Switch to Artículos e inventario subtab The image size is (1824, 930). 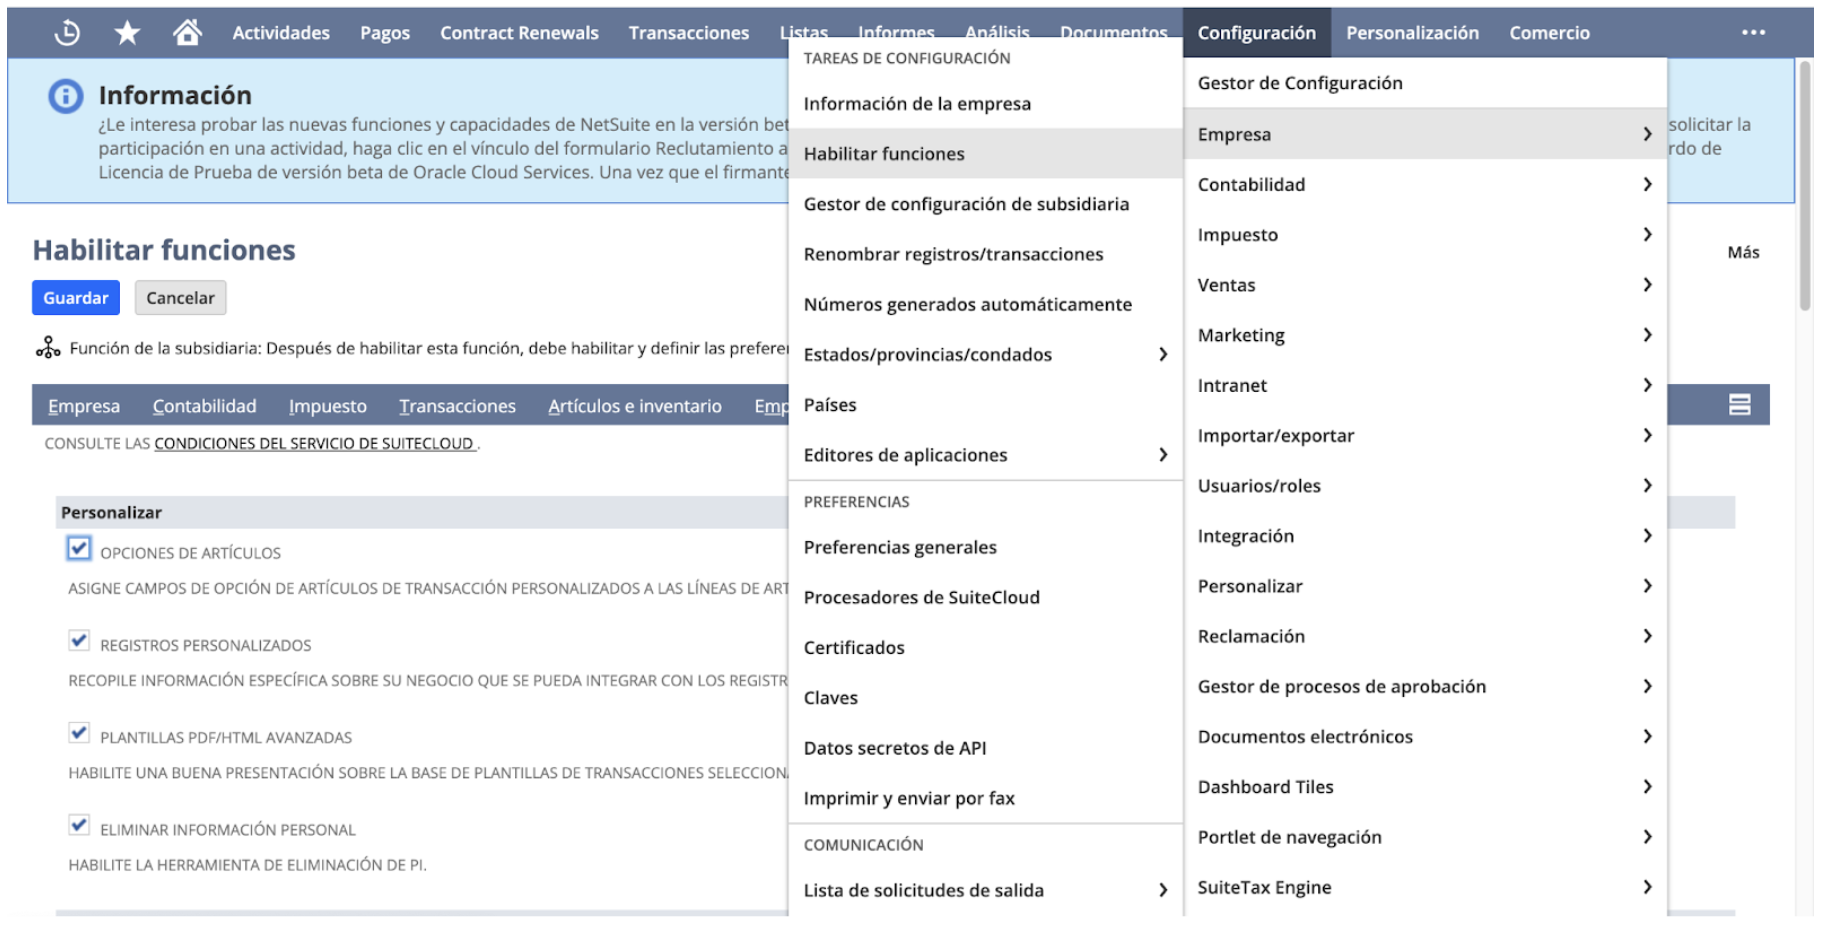(x=635, y=406)
